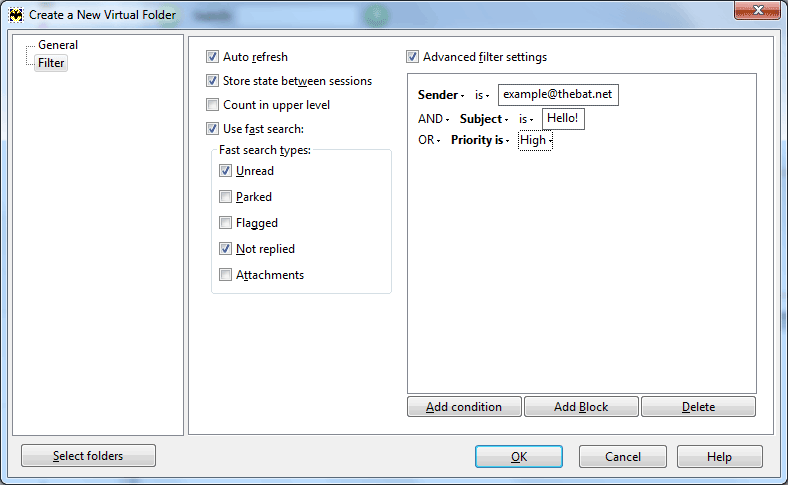Viewport: 788px width, 485px height.
Task: Check the Flagged fast search type
Action: (x=226, y=223)
